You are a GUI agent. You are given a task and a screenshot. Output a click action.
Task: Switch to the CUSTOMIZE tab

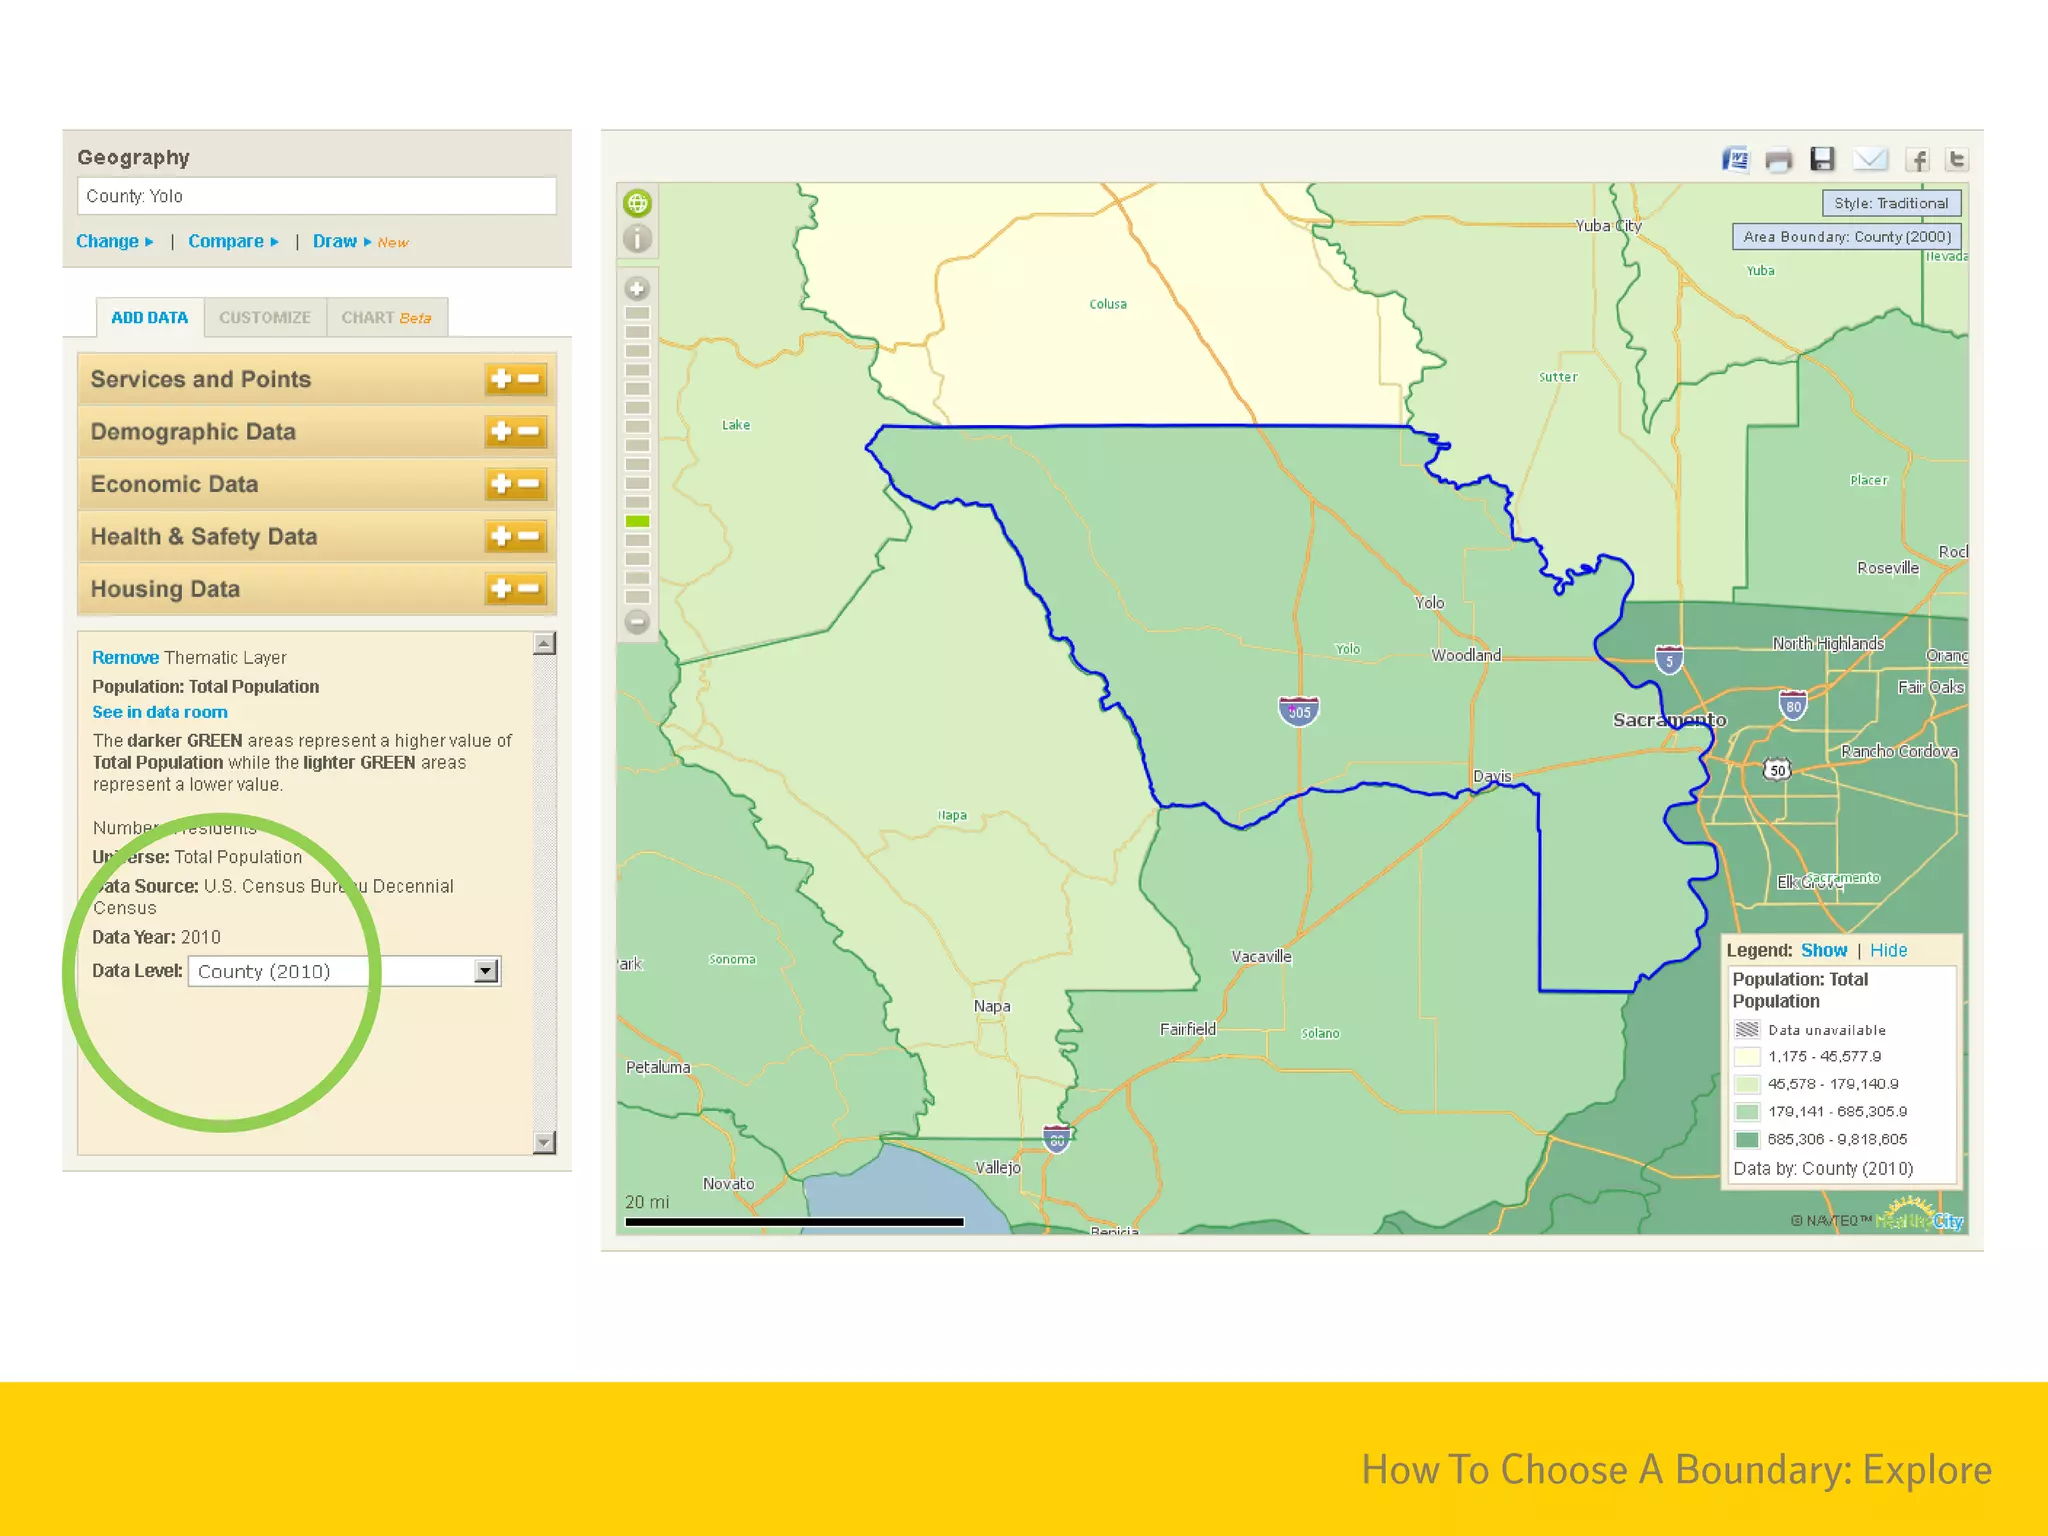(265, 318)
